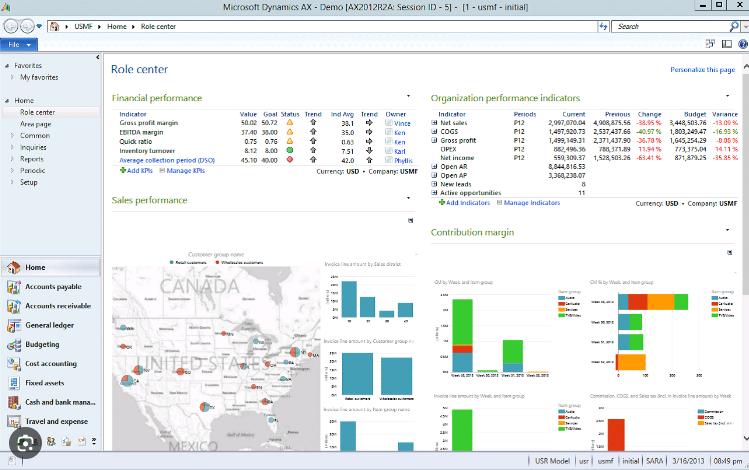This screenshot has height=470, width=749.
Task: Collapse the navigation pane with the arrow
Action: pyautogui.click(x=97, y=57)
